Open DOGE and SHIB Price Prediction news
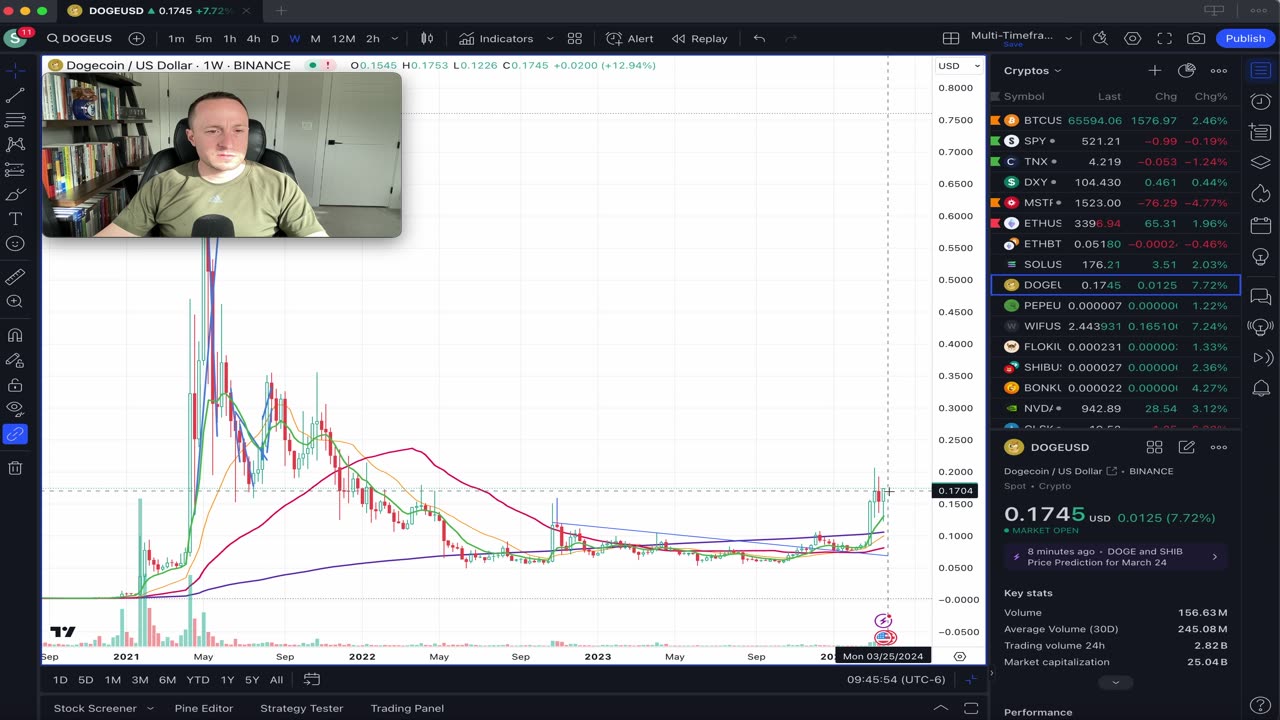 (1115, 557)
